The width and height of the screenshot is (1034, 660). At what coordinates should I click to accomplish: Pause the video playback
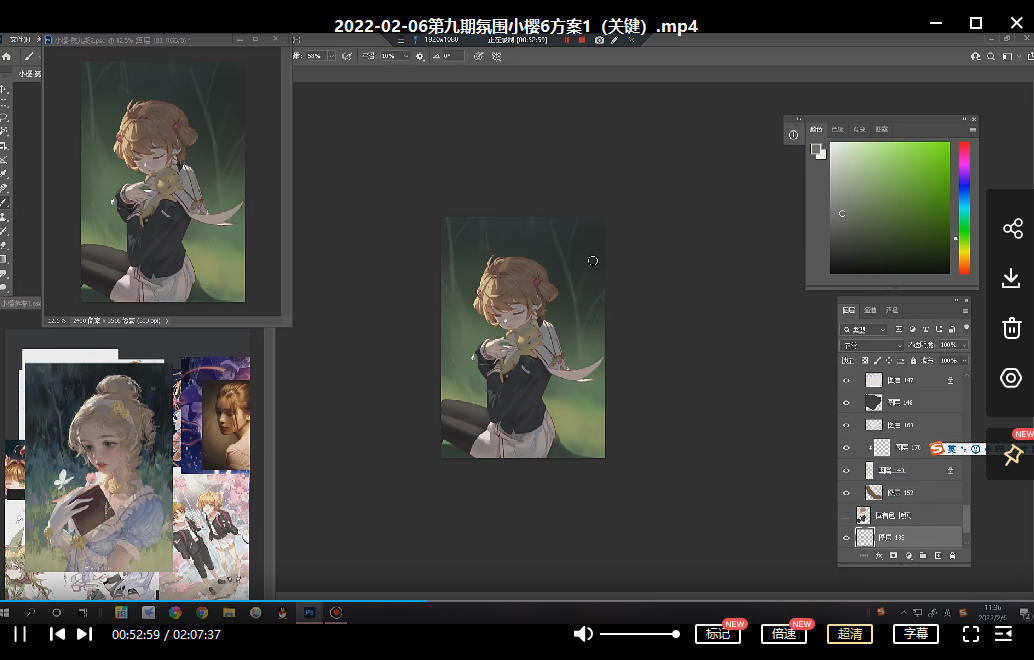20,634
